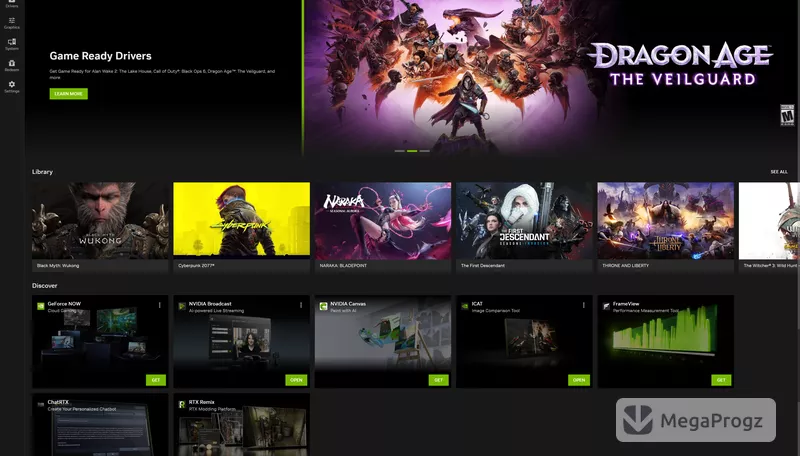The image size is (800, 456).
Task: Click See All in Library
Action: point(779,172)
